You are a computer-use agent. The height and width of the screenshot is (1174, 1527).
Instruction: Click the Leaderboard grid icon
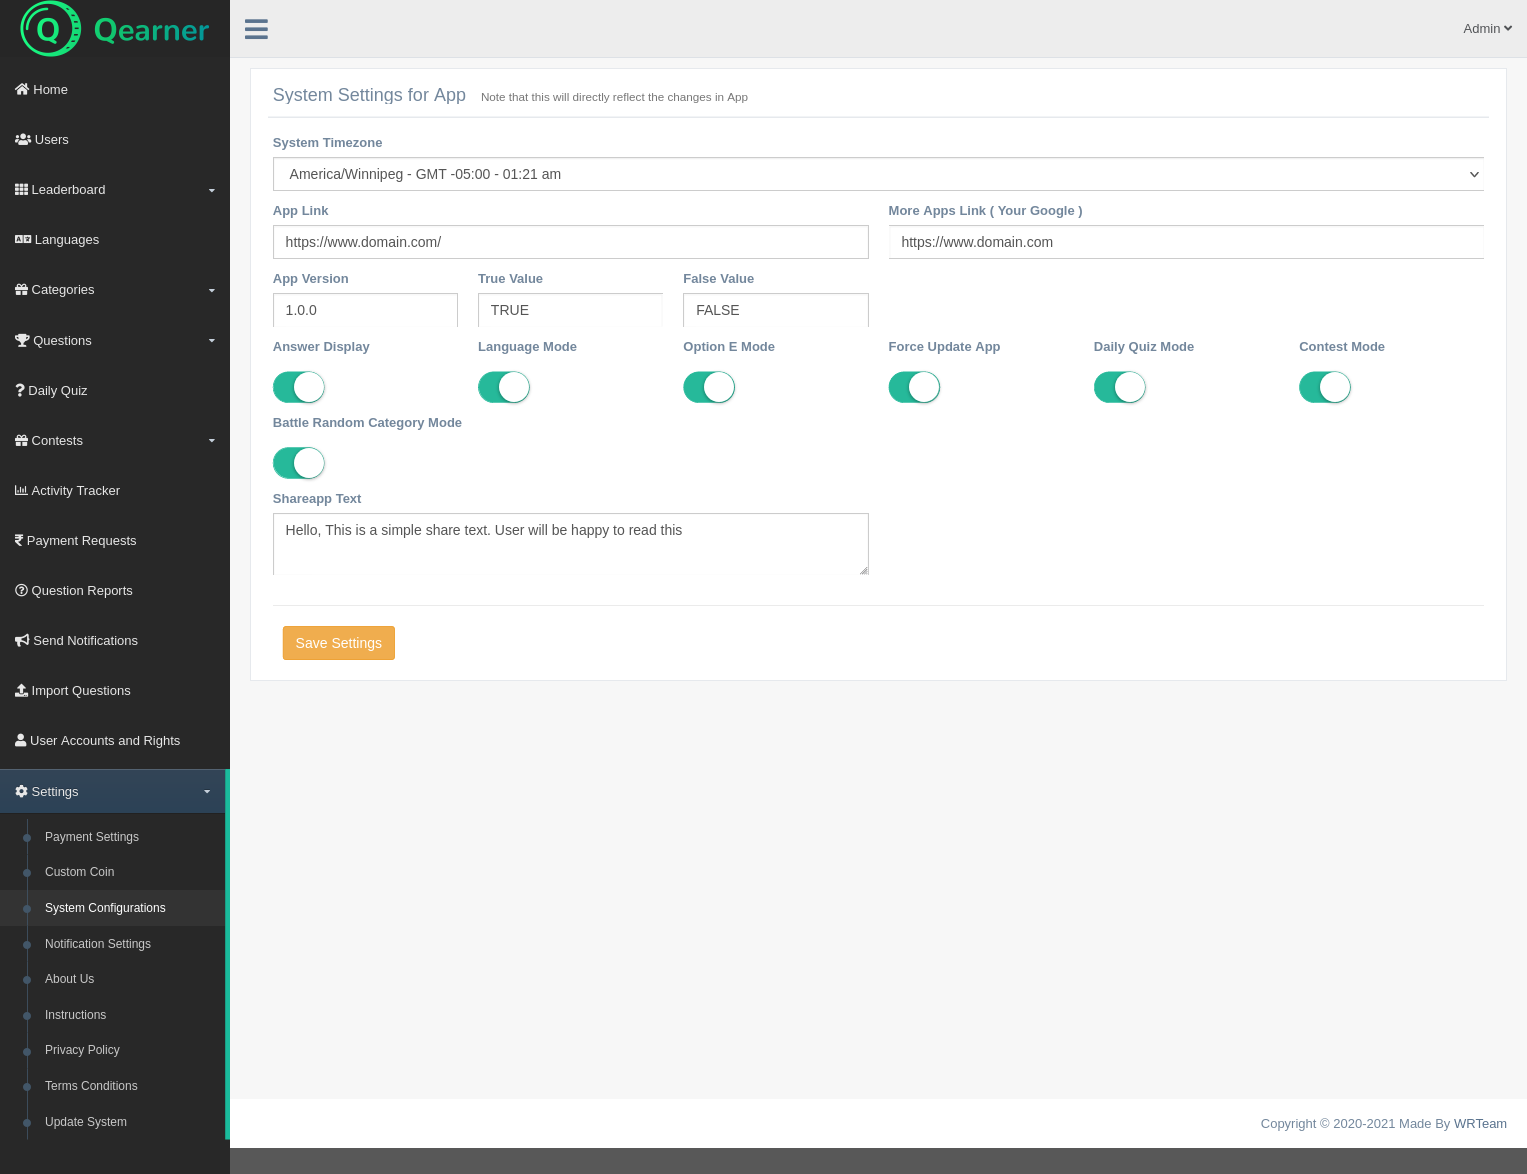click(21, 189)
